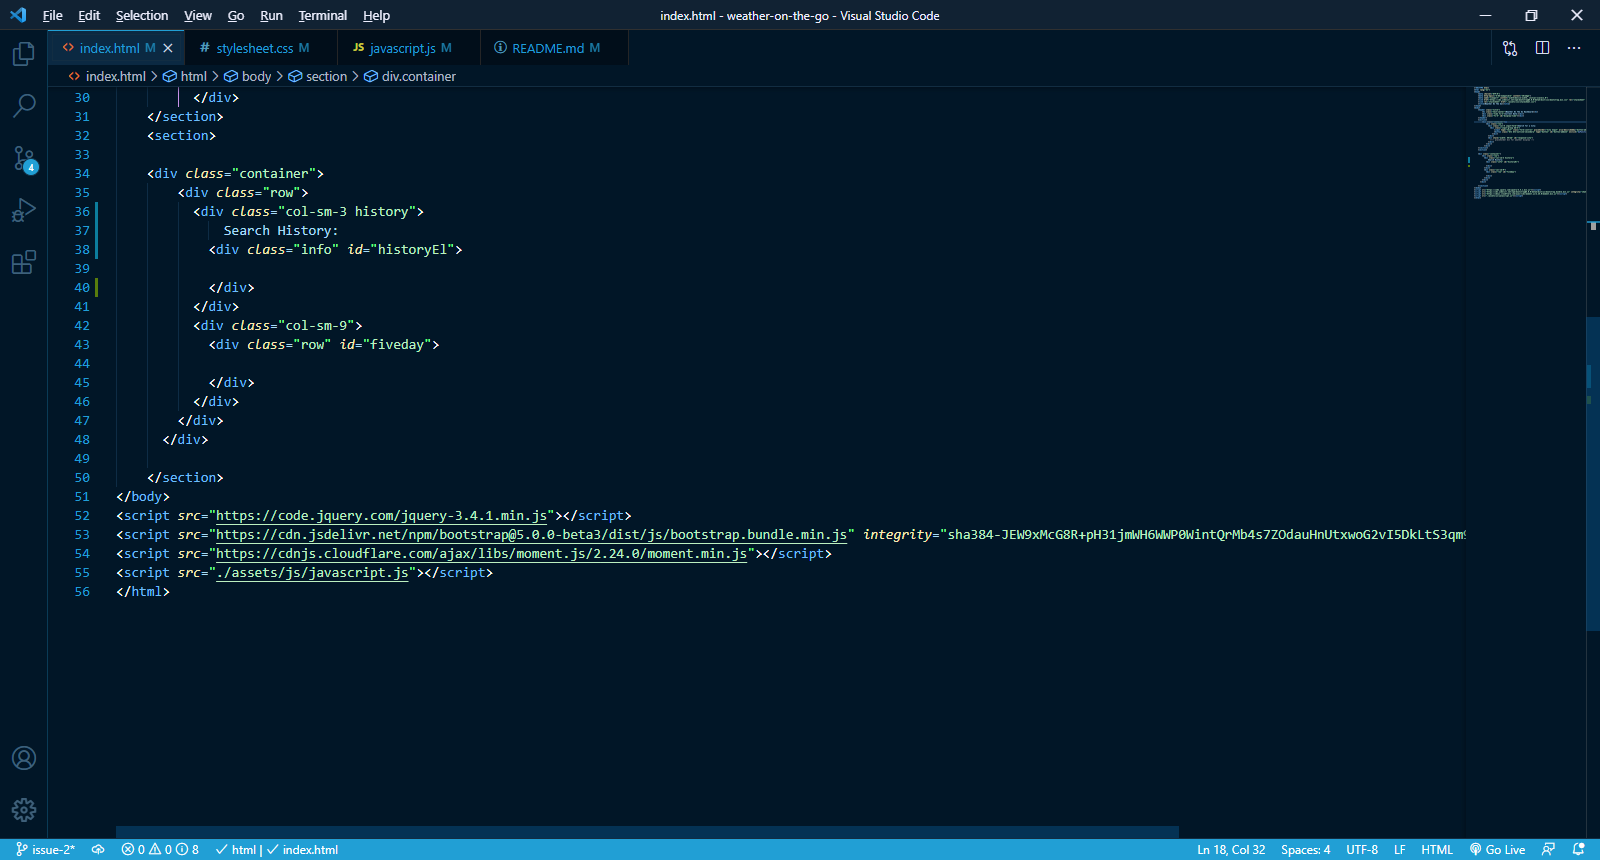Click the issue-2* branch in status bar
The height and width of the screenshot is (860, 1600).
click(46, 849)
